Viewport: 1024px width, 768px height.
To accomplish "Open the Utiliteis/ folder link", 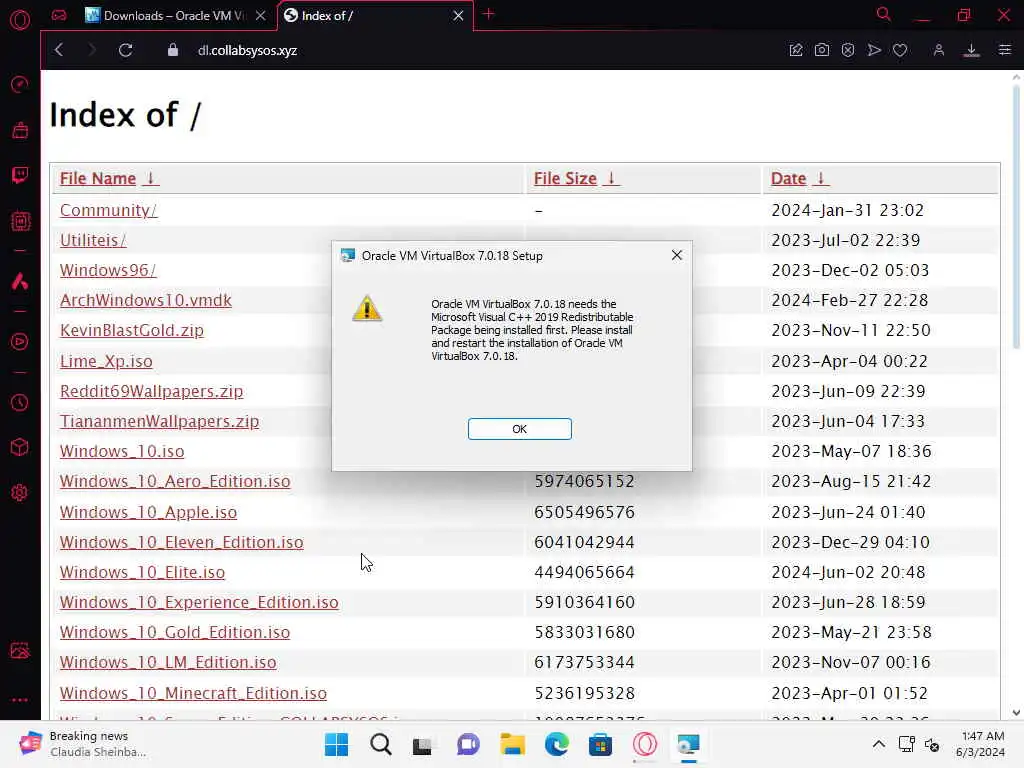I will tap(93, 240).
